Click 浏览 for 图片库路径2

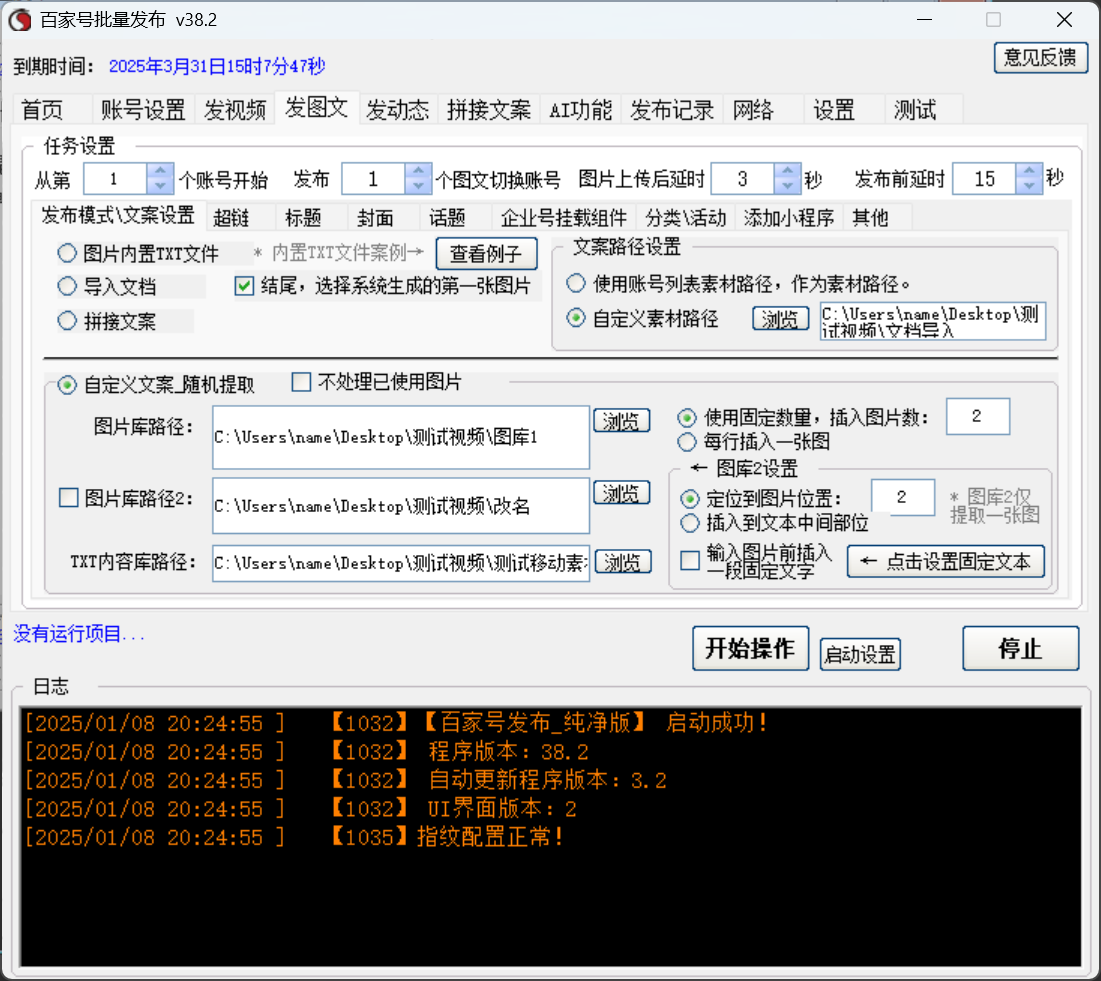(x=621, y=493)
